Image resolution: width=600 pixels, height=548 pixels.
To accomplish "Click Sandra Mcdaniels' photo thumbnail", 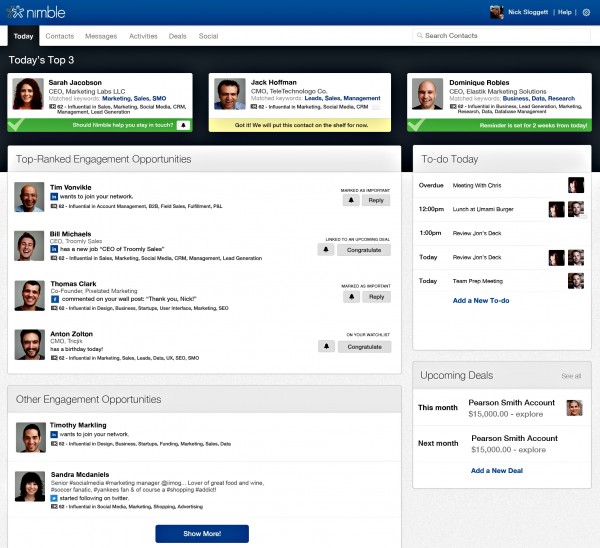I will [x=30, y=486].
